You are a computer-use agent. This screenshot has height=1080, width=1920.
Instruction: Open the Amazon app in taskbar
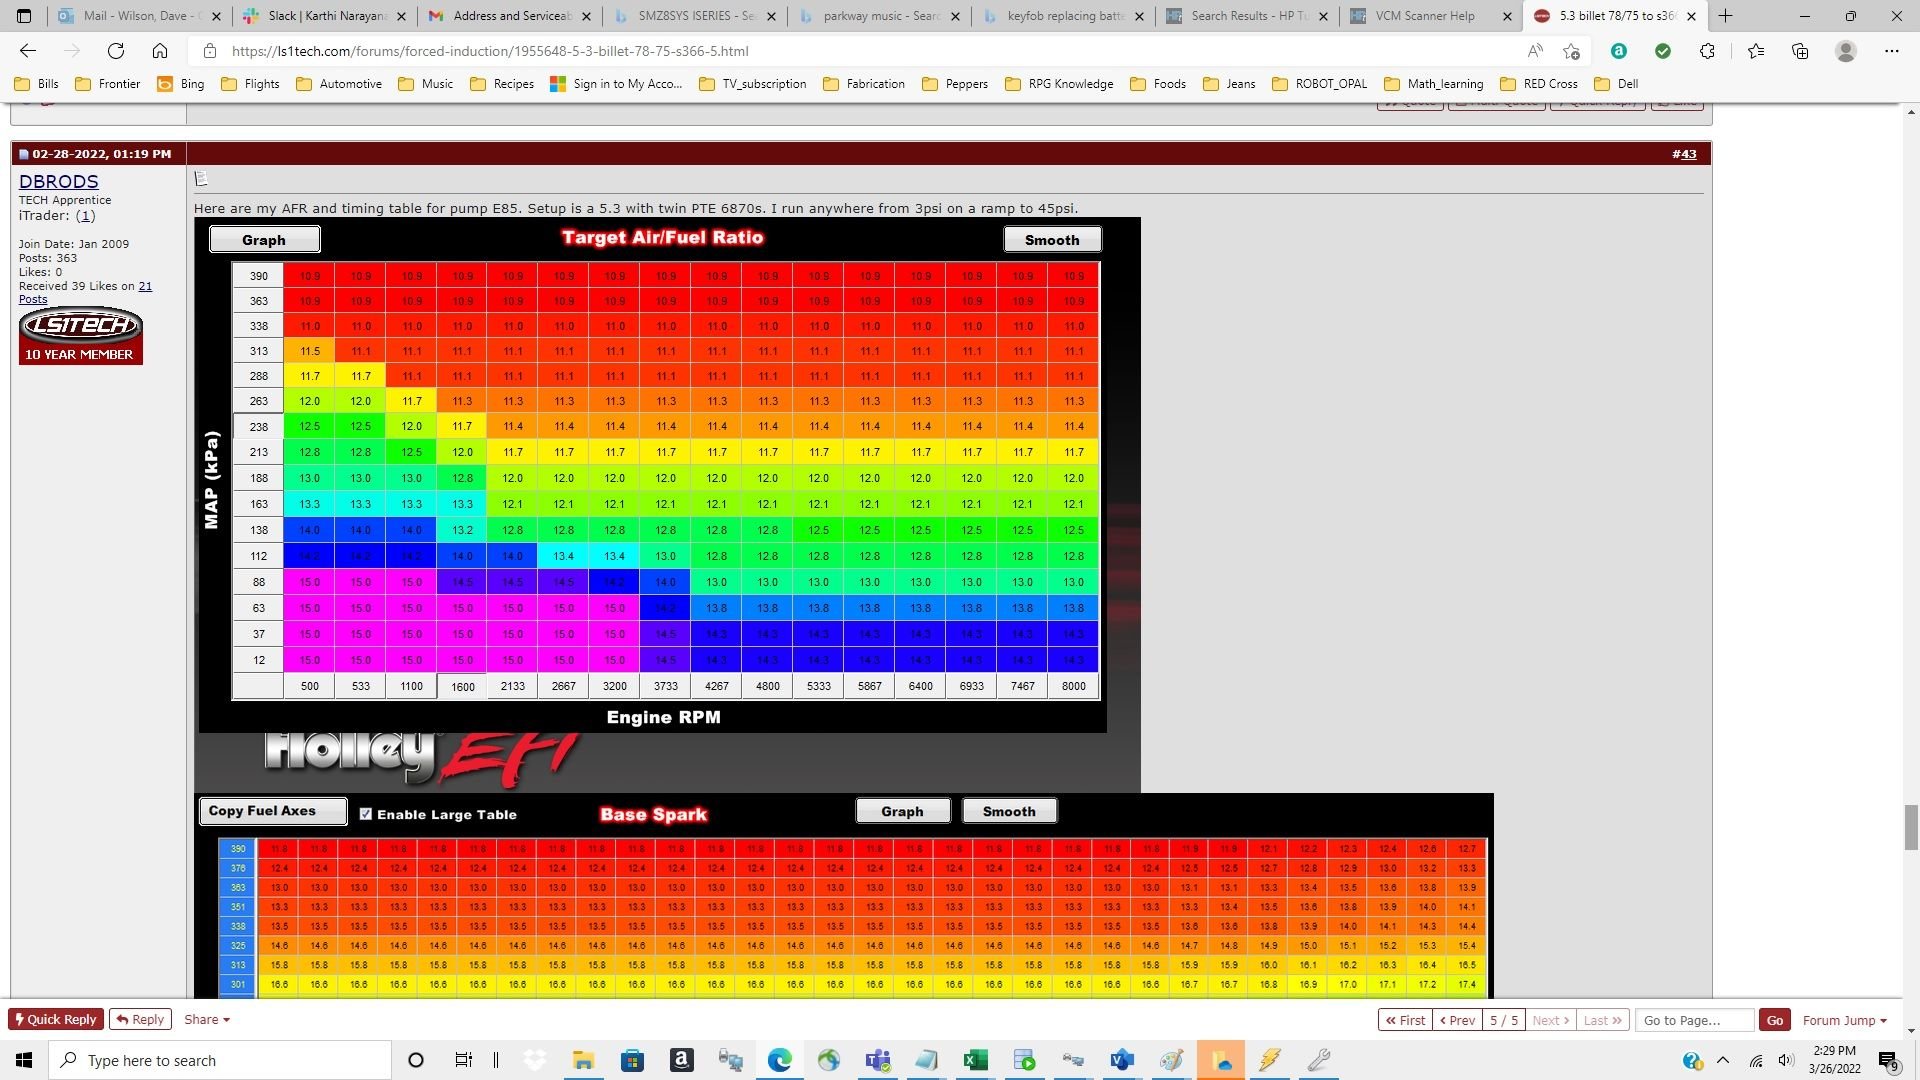[x=681, y=1060]
